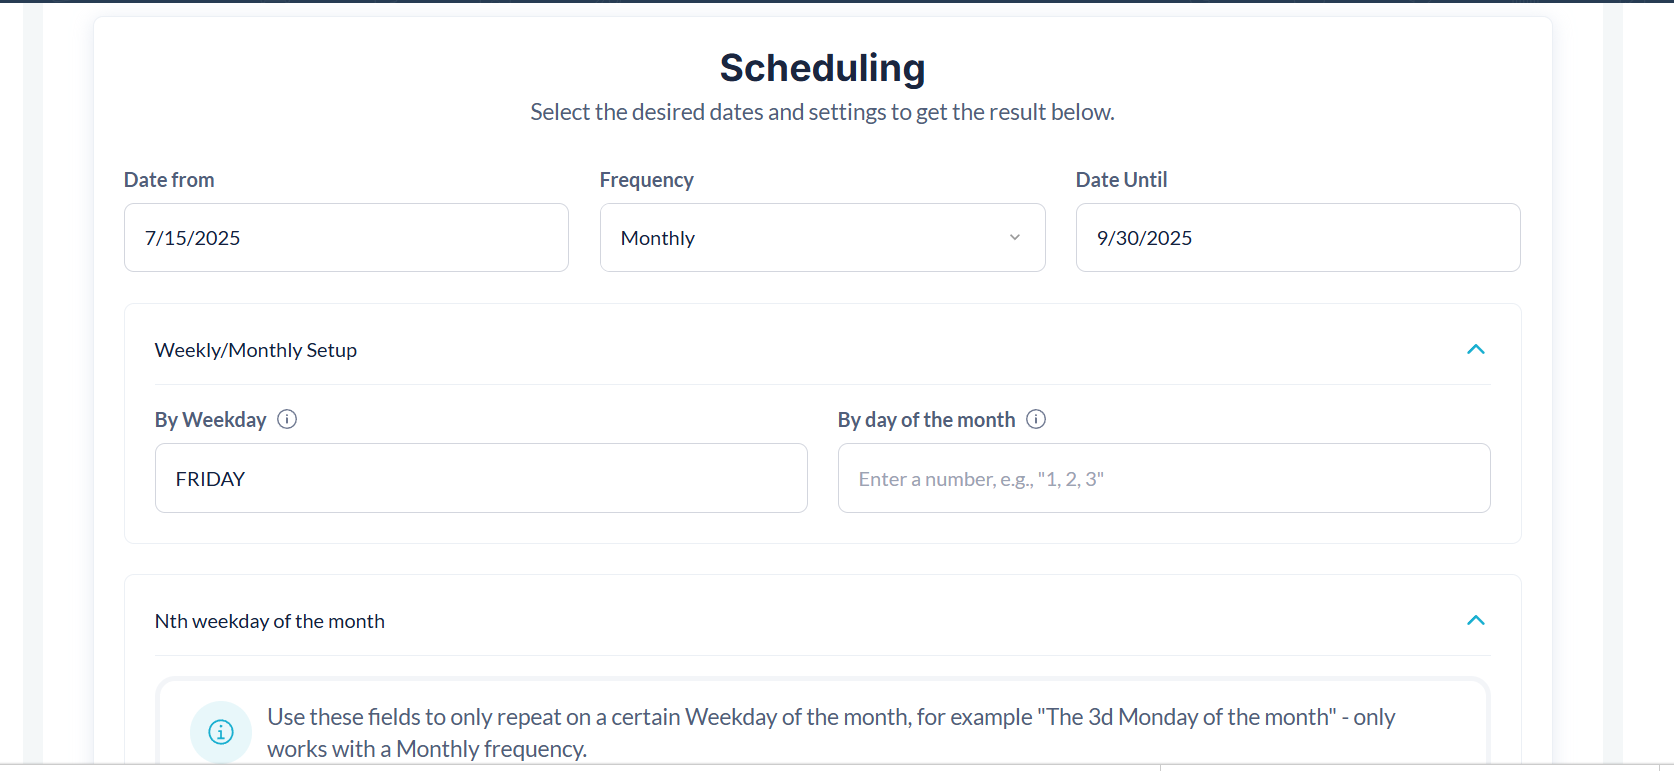Click the Weekly/Monthly Setup header title
This screenshot has width=1674, height=771.
coord(256,350)
